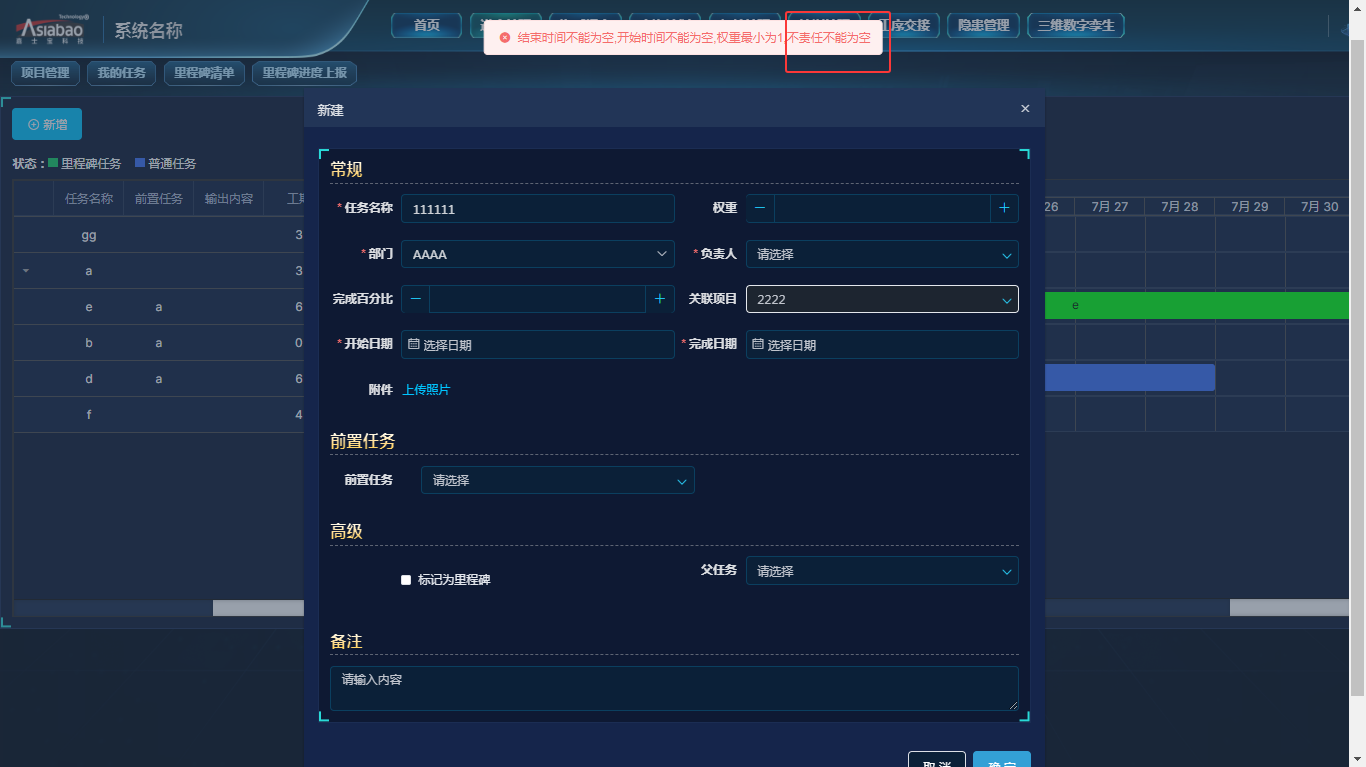Click the blue 普通任务 legend swatch

click(x=140, y=162)
